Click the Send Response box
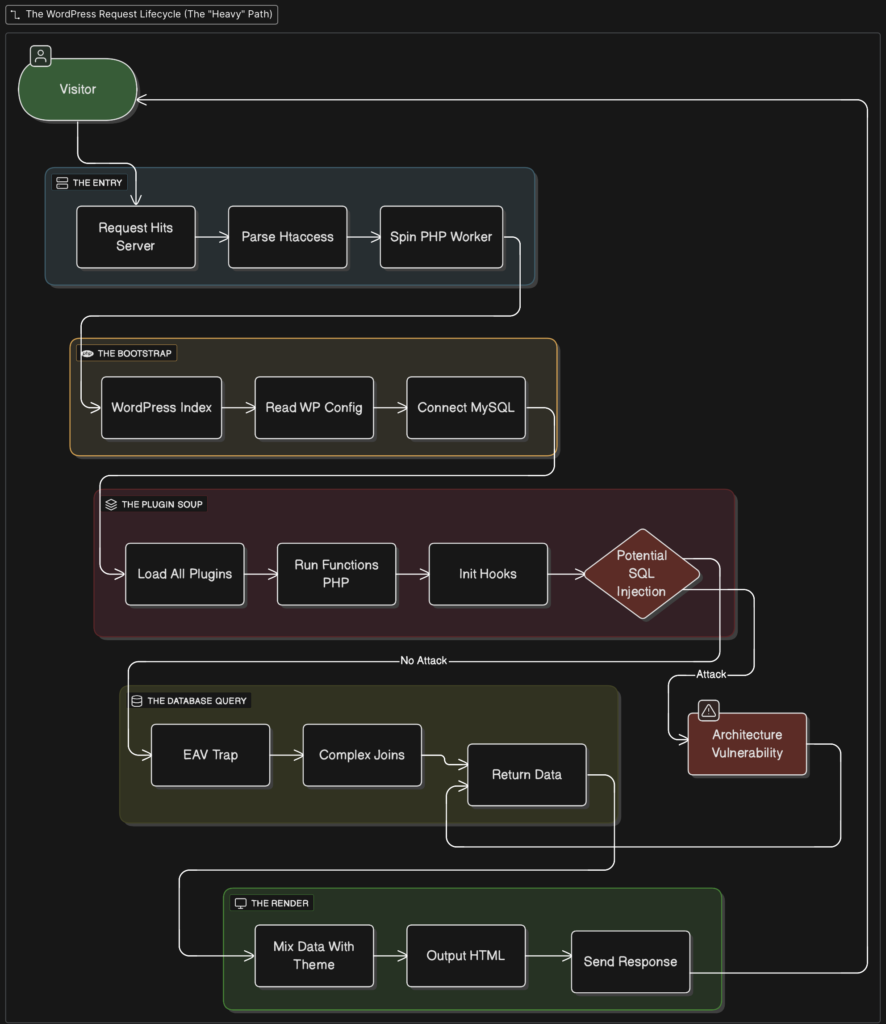The width and height of the screenshot is (886, 1024). coord(630,961)
